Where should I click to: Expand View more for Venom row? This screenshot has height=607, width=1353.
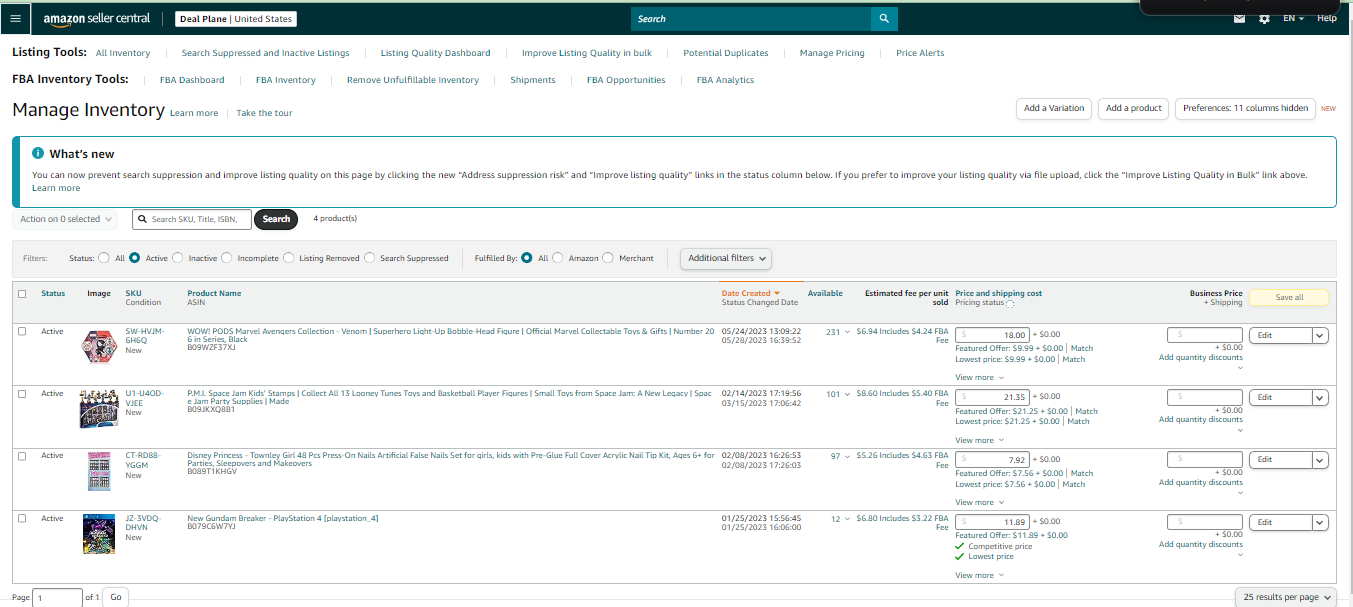(979, 377)
